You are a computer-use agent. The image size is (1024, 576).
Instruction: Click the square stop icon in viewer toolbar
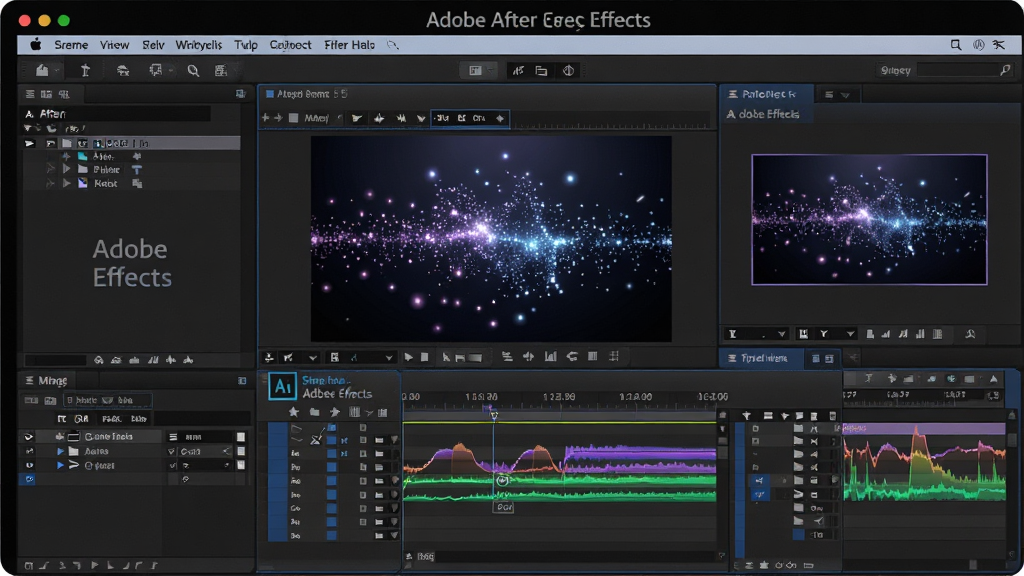click(x=293, y=118)
